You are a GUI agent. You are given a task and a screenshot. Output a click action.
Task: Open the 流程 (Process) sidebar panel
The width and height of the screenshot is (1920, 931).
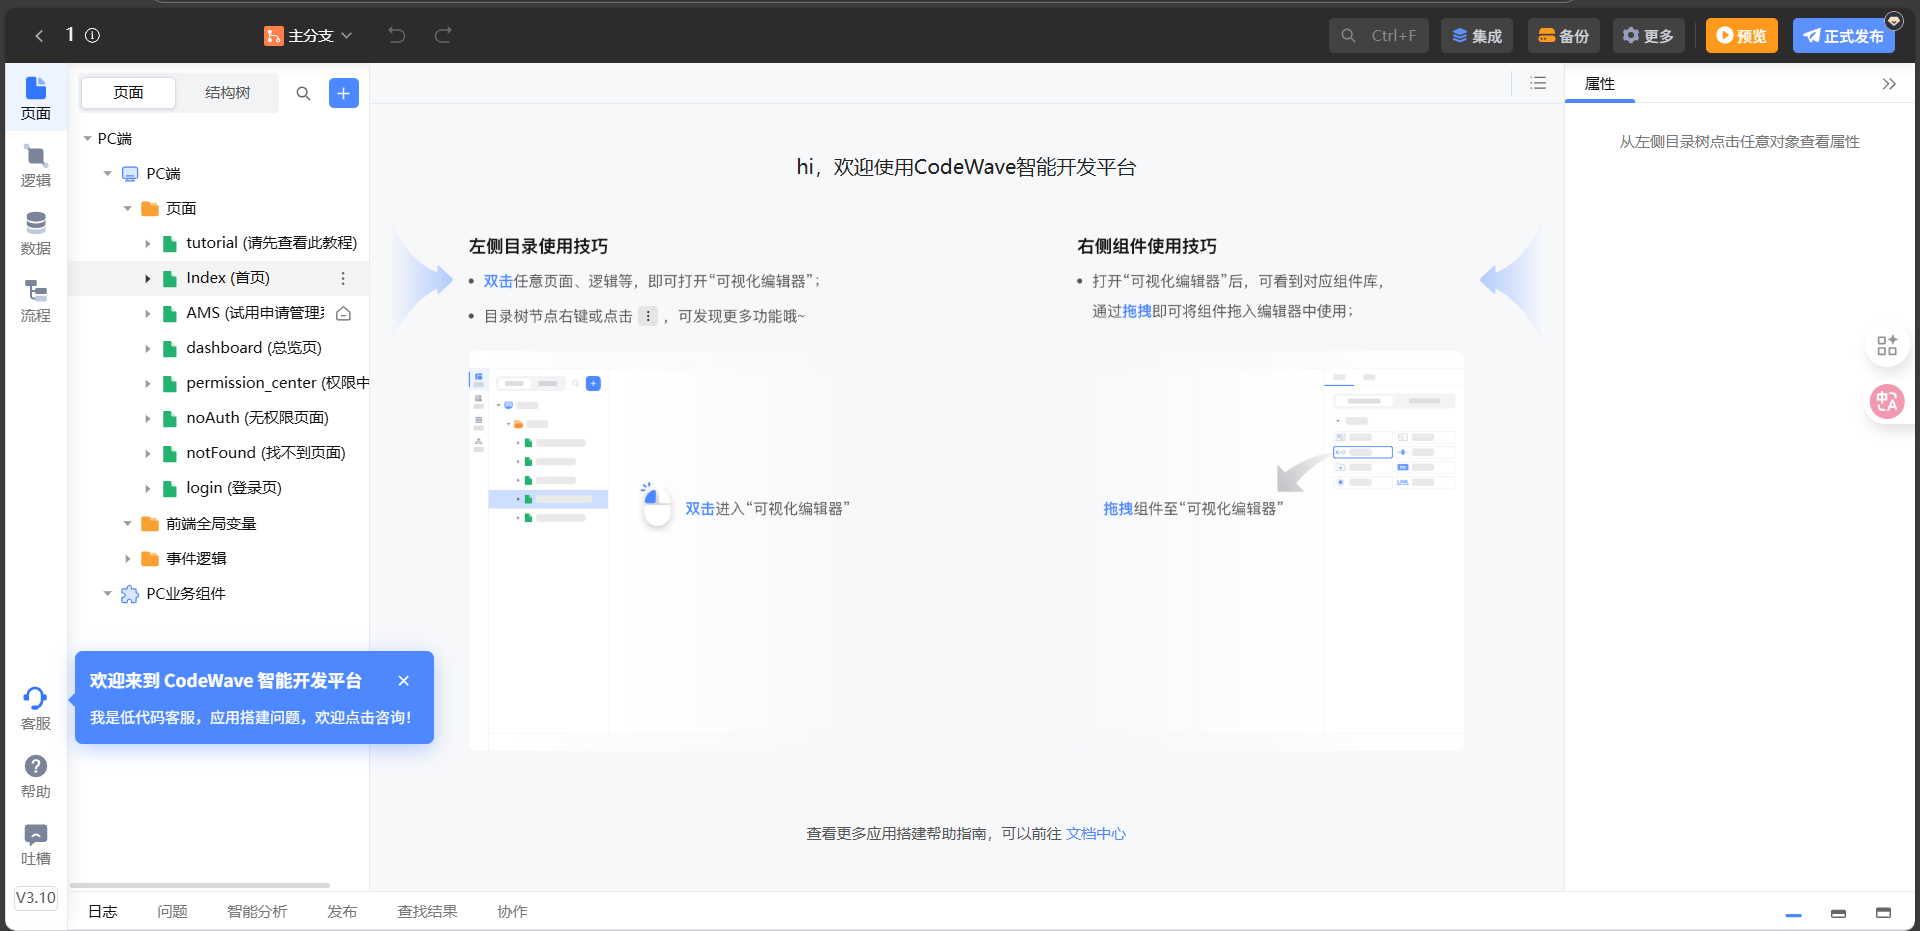[36, 301]
